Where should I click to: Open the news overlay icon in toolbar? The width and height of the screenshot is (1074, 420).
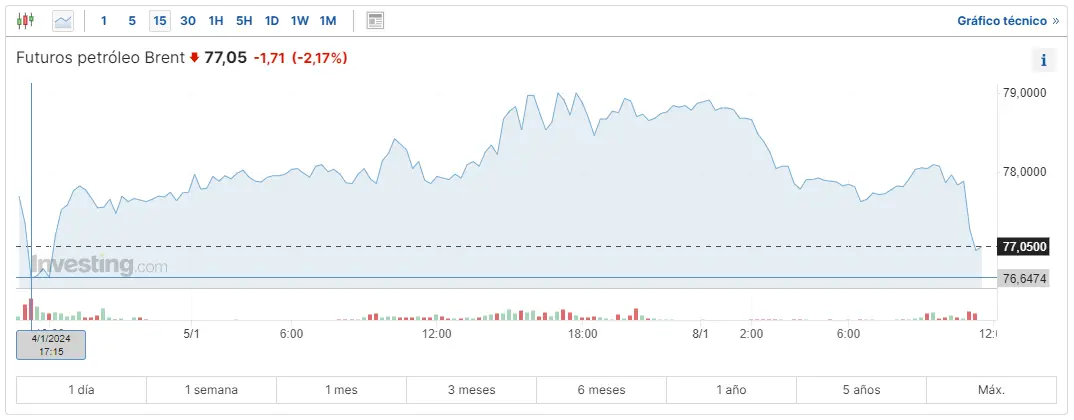click(375, 20)
